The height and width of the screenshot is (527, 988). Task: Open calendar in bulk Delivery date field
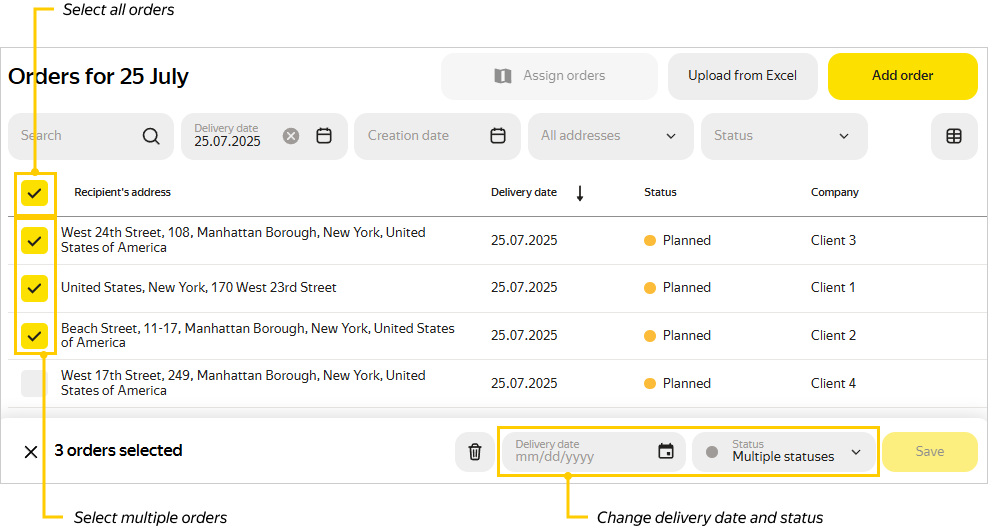tap(666, 451)
